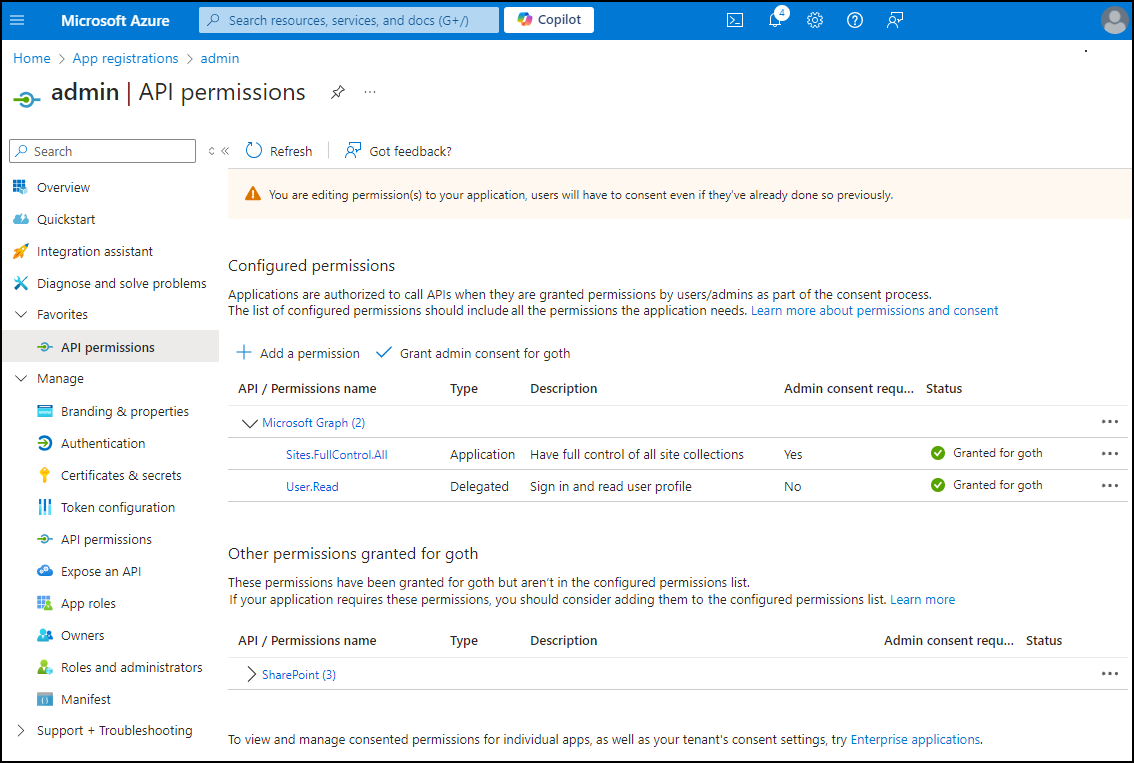Open the Cloud Shell terminal icon

[735, 20]
